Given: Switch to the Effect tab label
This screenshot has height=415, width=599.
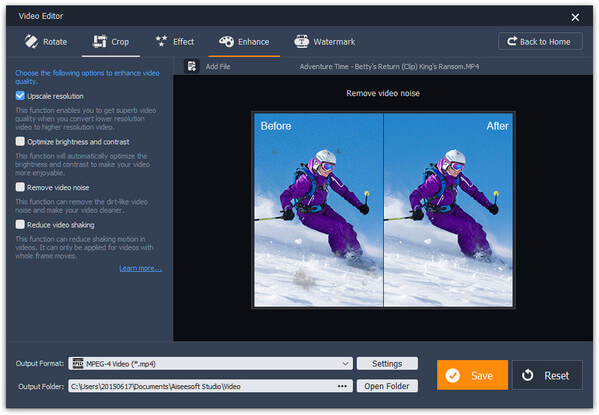Looking at the screenshot, I should click(183, 42).
